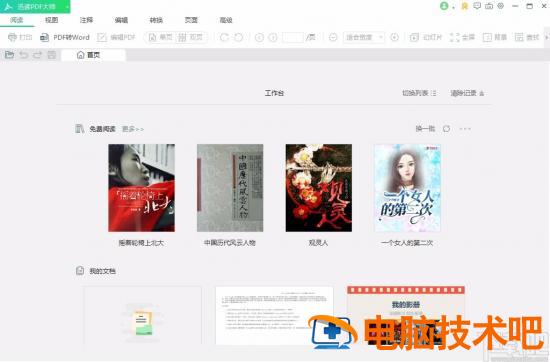This screenshot has height=362, width=550.
Task: Click the PDF转Word convert icon
Action: click(x=44, y=37)
